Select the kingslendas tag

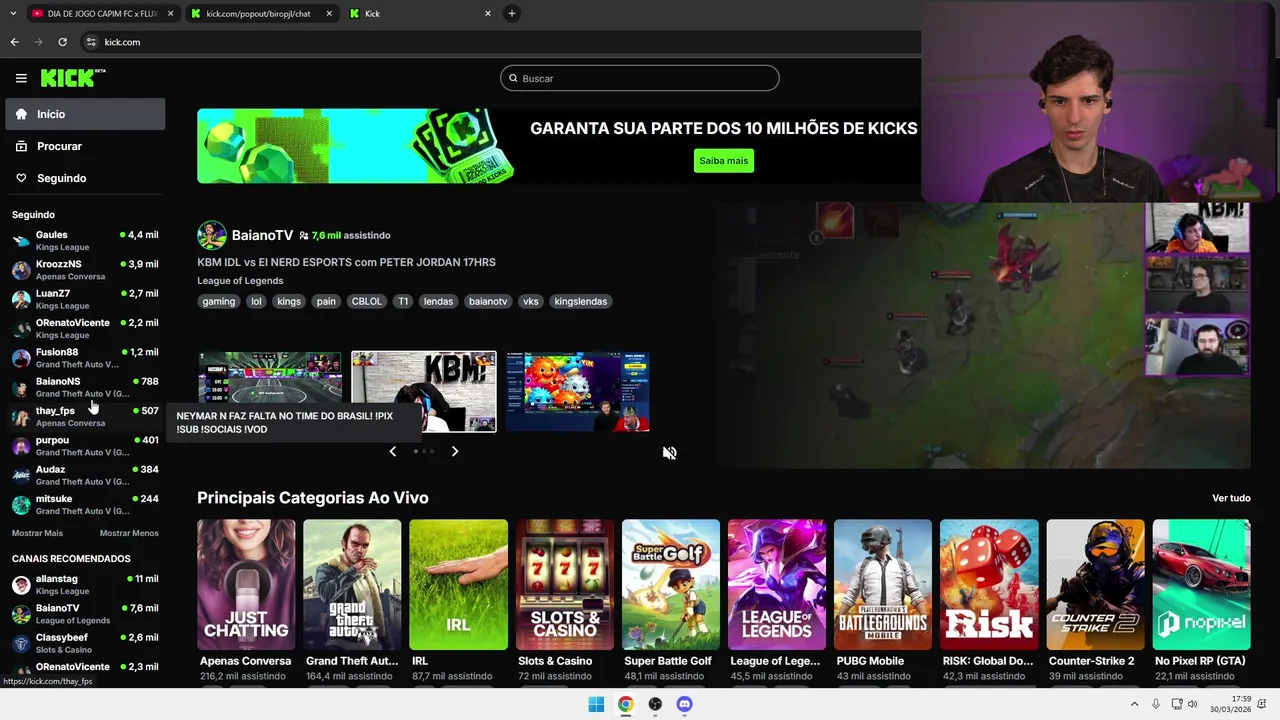(580, 301)
